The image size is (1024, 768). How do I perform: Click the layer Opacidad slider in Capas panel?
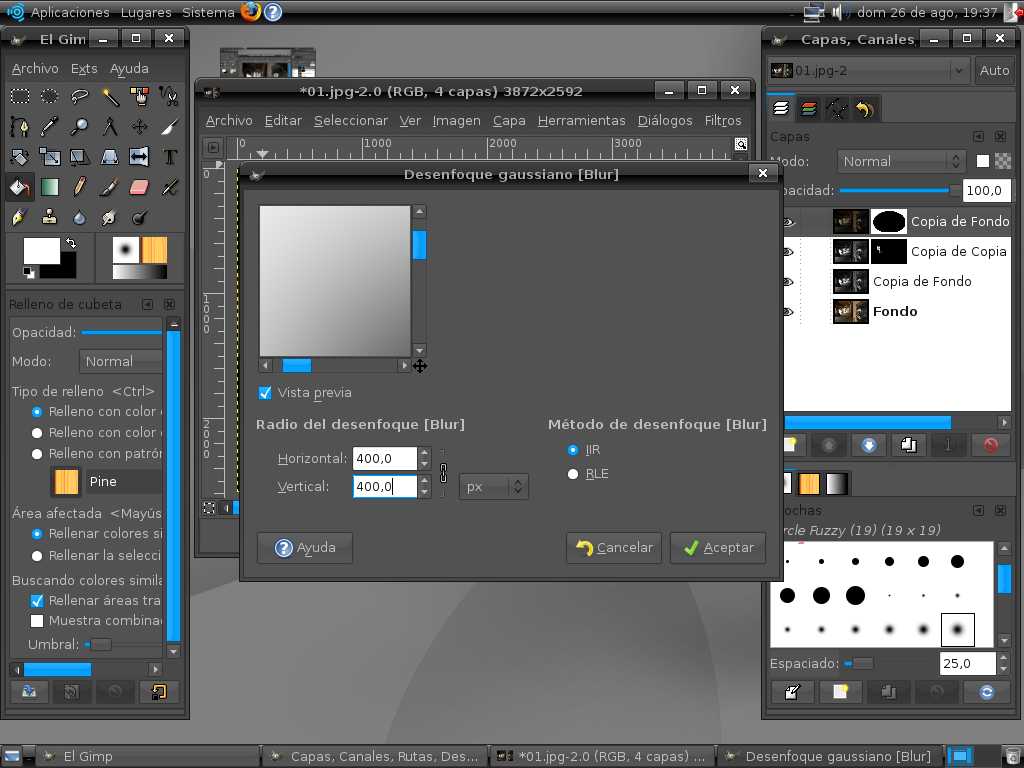point(899,191)
